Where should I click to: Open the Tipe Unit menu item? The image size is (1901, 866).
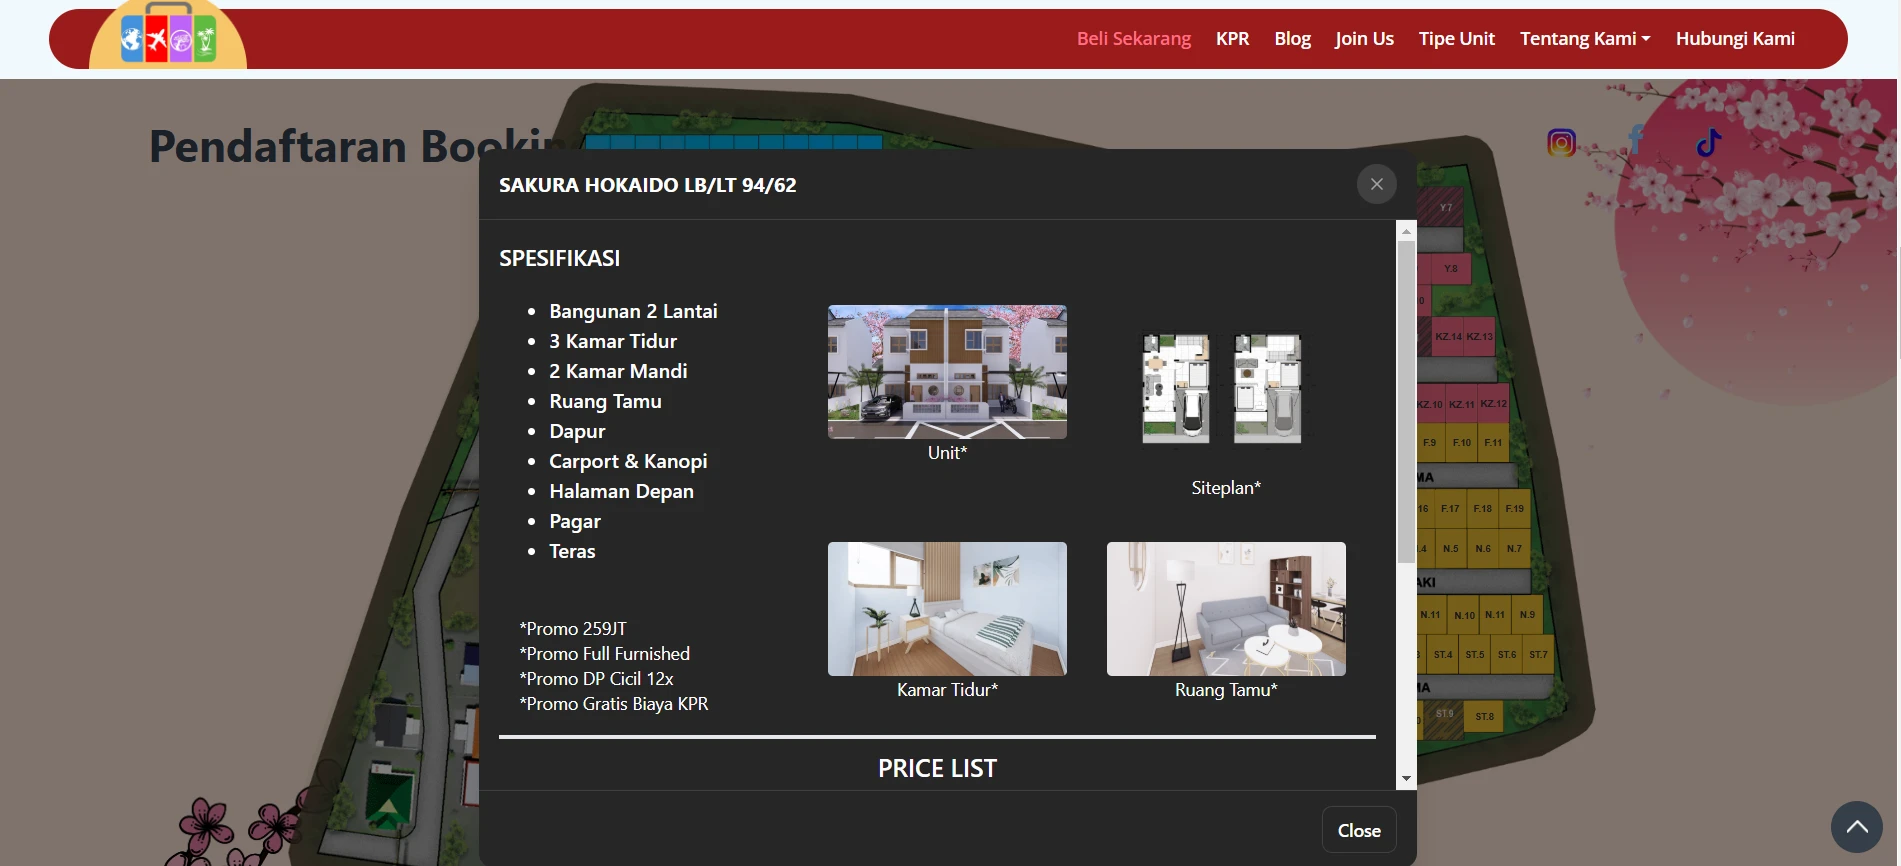(1456, 38)
